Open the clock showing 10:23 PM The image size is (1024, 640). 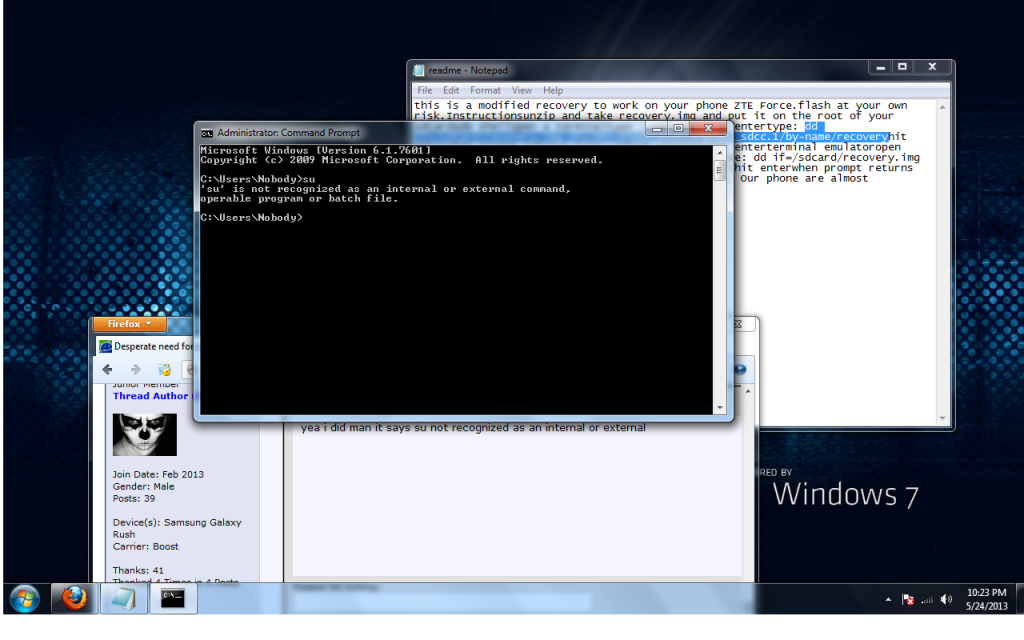[986, 599]
